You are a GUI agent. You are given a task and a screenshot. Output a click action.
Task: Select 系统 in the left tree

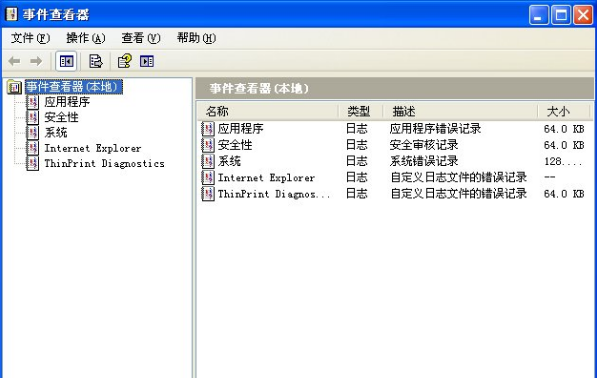coord(56,132)
